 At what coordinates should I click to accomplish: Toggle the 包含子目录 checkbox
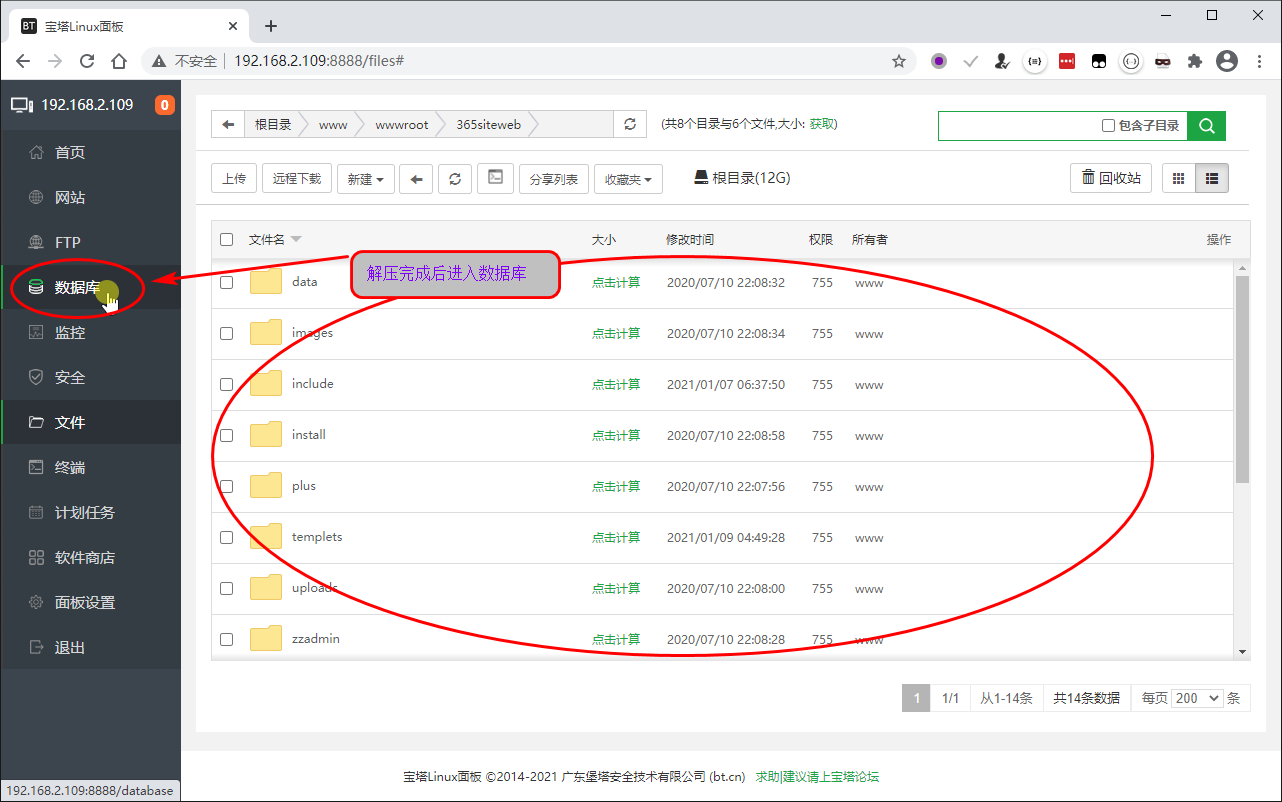tap(1108, 126)
